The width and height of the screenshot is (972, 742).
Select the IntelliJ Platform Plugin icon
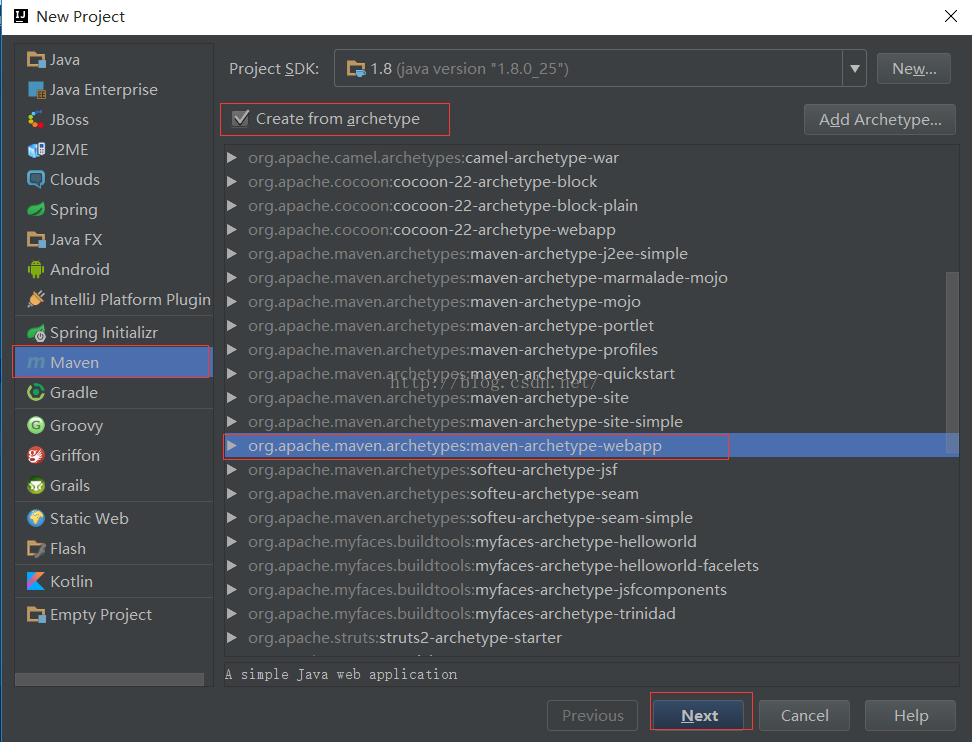36,299
